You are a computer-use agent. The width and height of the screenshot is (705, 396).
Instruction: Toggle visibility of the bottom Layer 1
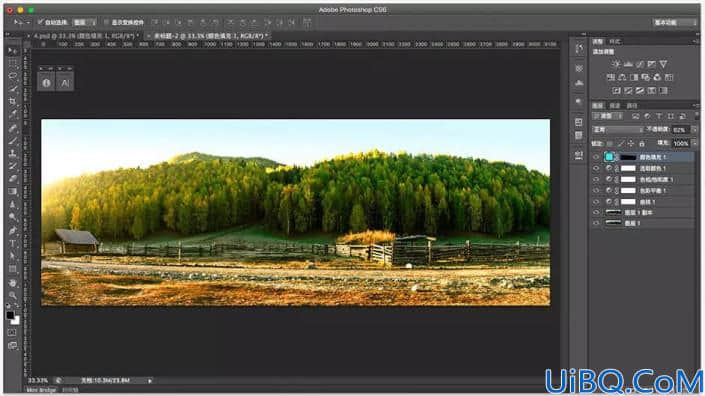[x=596, y=223]
